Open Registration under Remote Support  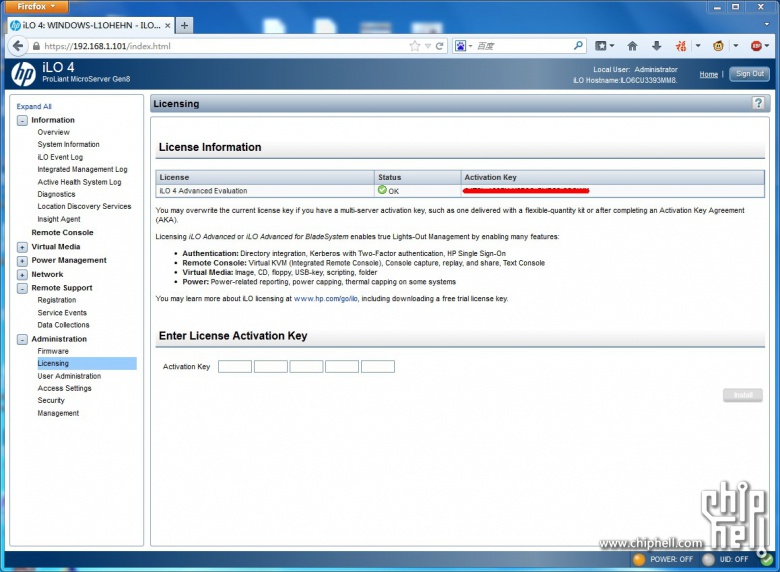(57, 300)
